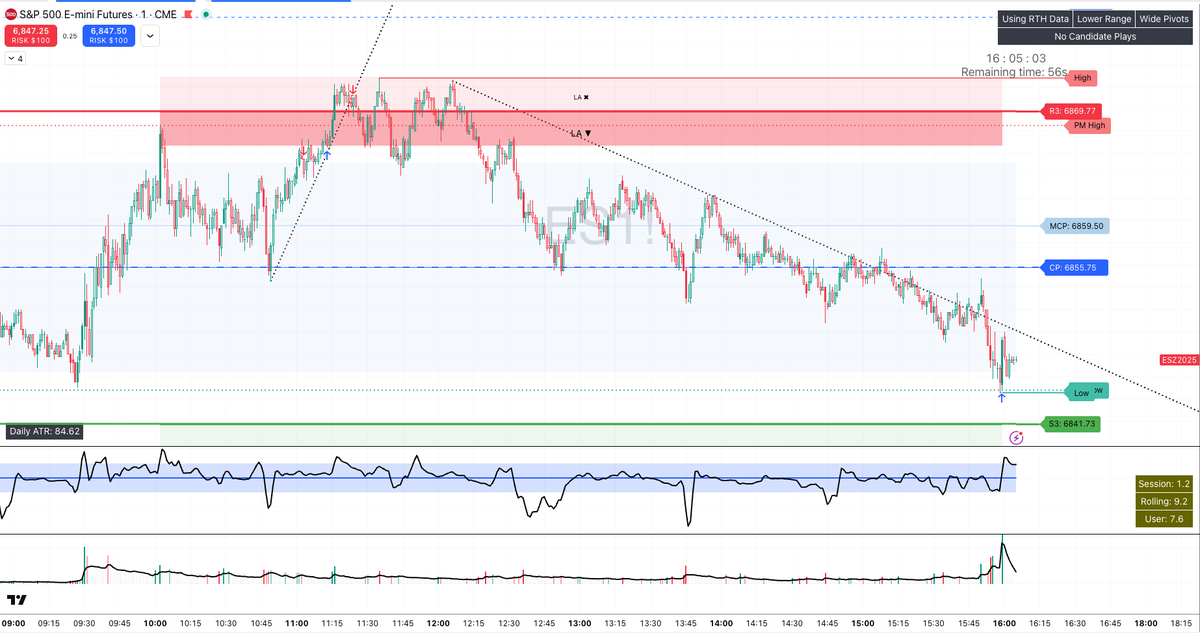Click the 18:15 time axis label
Screen dimensions: 1200x634
point(1181,622)
